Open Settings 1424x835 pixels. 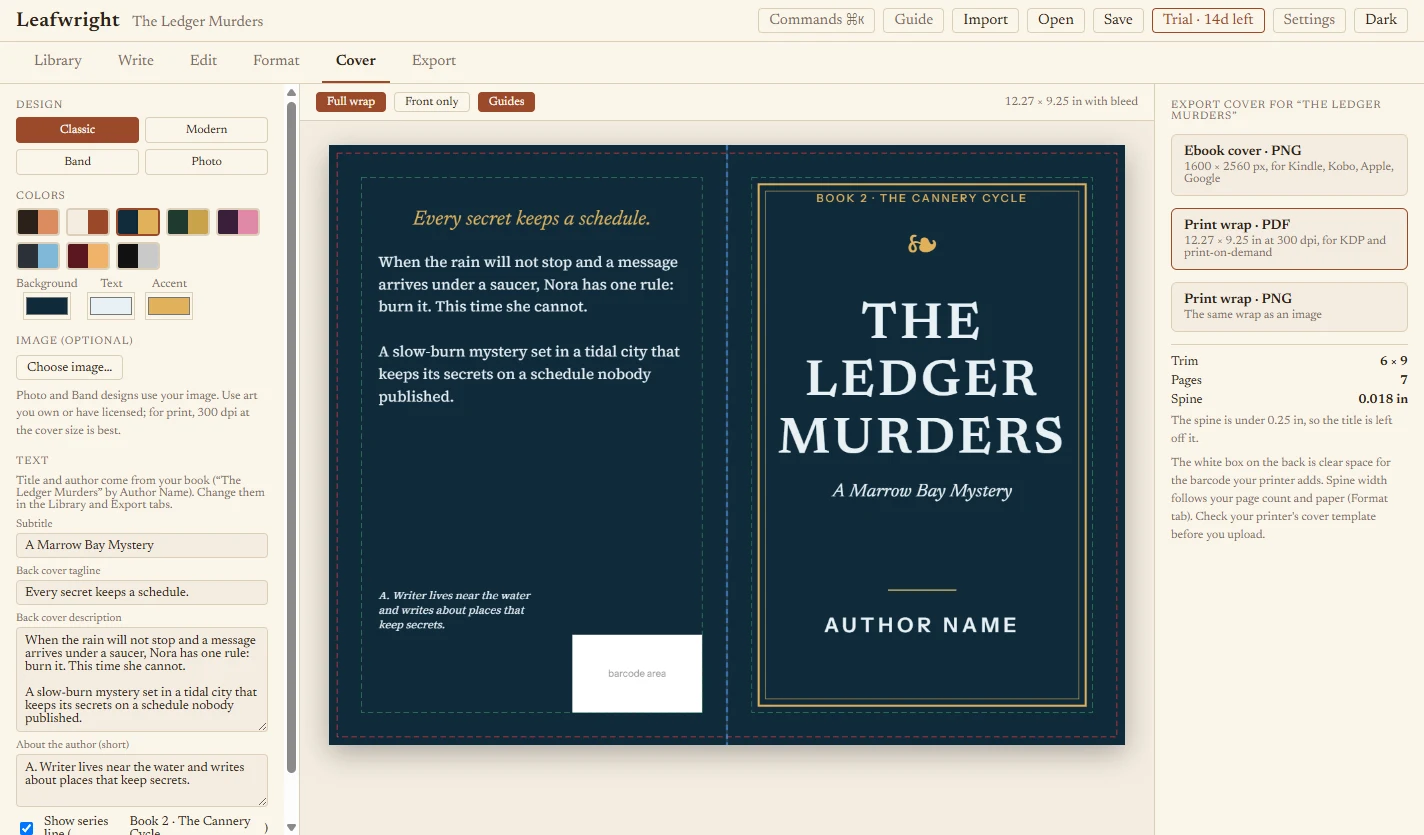click(x=1309, y=20)
